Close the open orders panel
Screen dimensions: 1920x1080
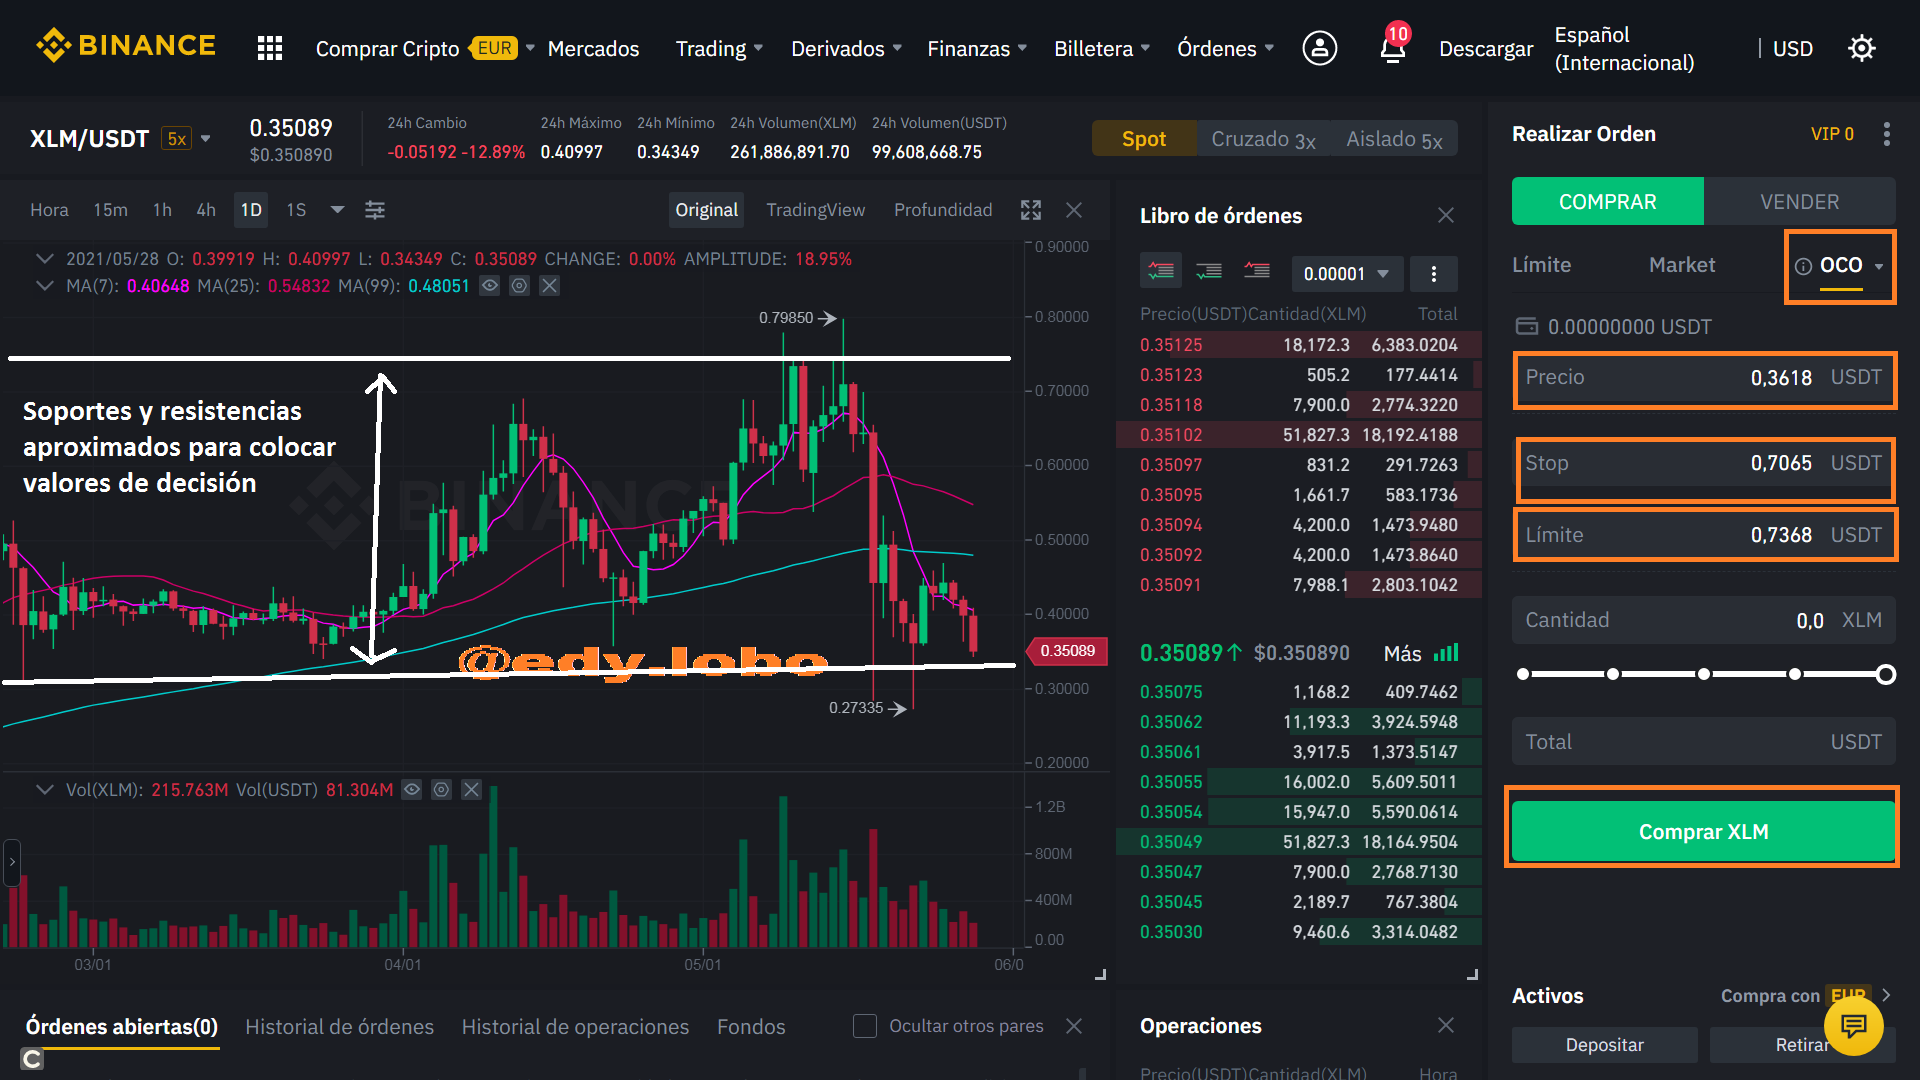pyautogui.click(x=1074, y=1026)
